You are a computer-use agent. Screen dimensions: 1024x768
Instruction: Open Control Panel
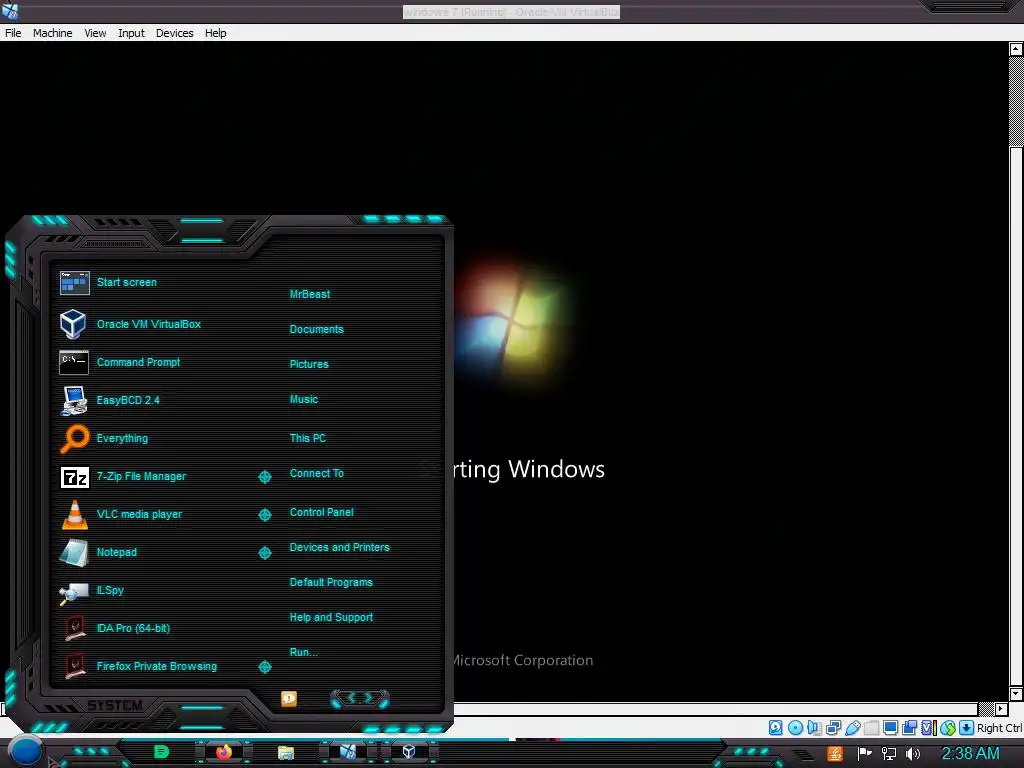point(321,513)
